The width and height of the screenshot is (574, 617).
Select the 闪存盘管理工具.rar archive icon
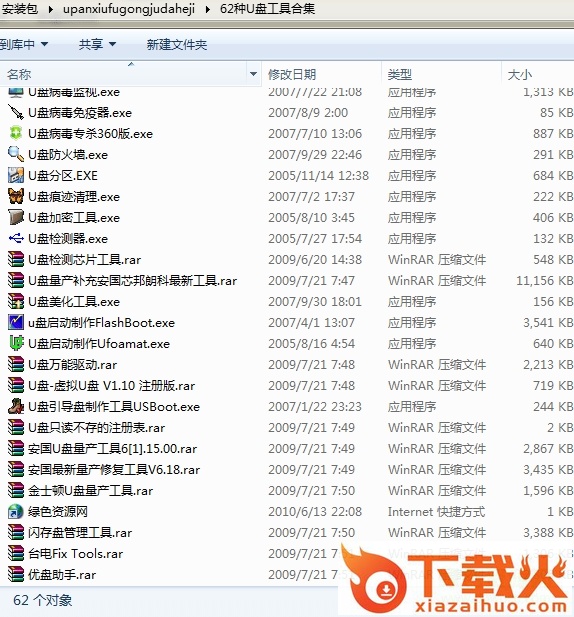(16, 533)
